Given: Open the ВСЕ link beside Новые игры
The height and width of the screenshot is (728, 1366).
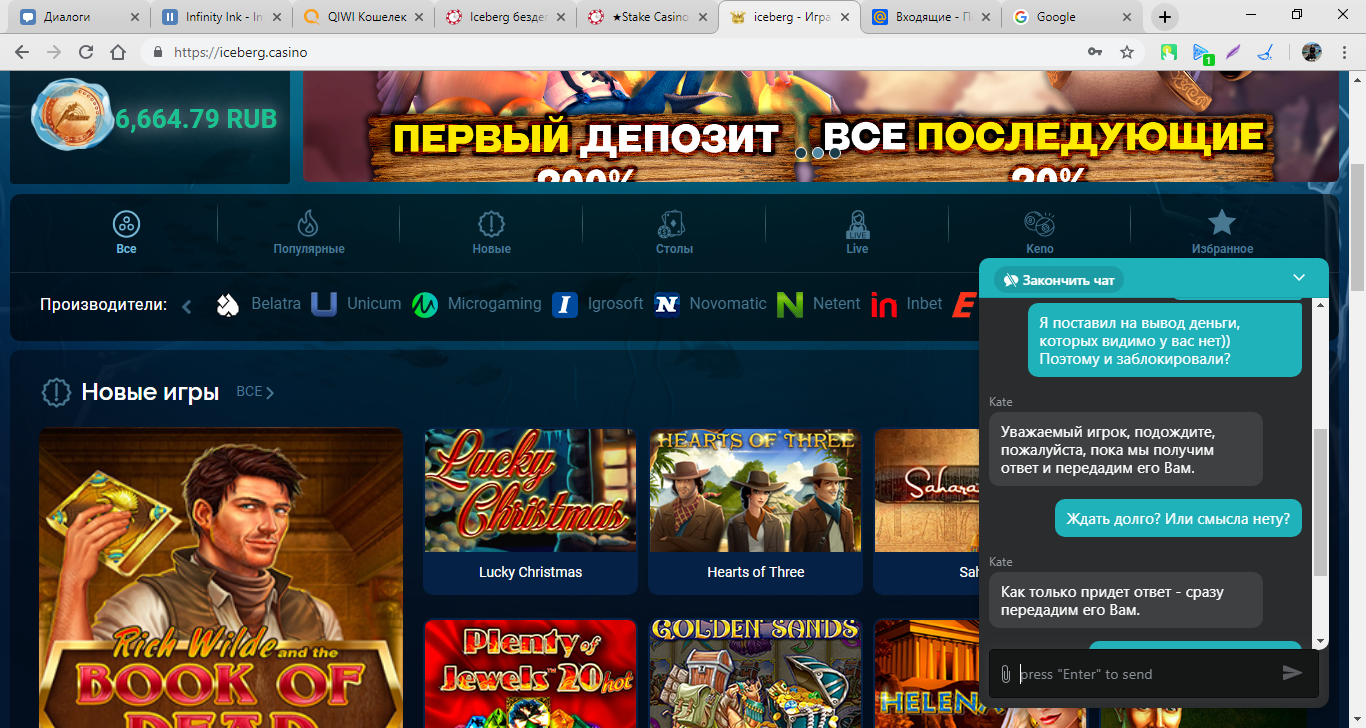Looking at the screenshot, I should (x=255, y=392).
